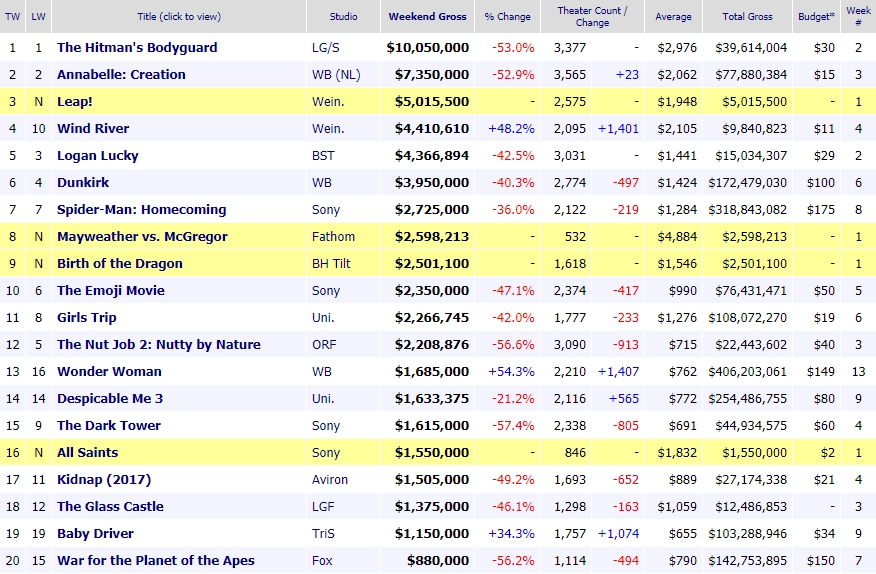
Task: Click the Title (click to view) header
Action: [x=179, y=16]
